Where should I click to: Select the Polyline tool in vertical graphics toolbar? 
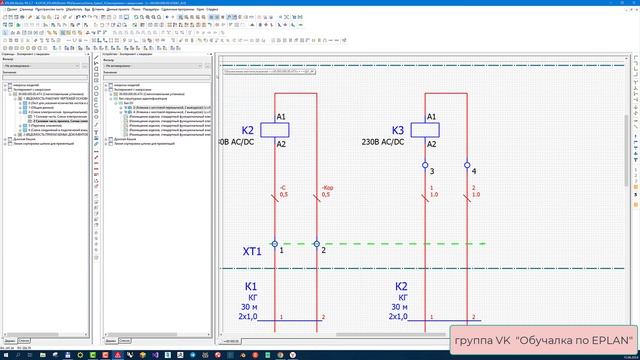tap(96, 63)
